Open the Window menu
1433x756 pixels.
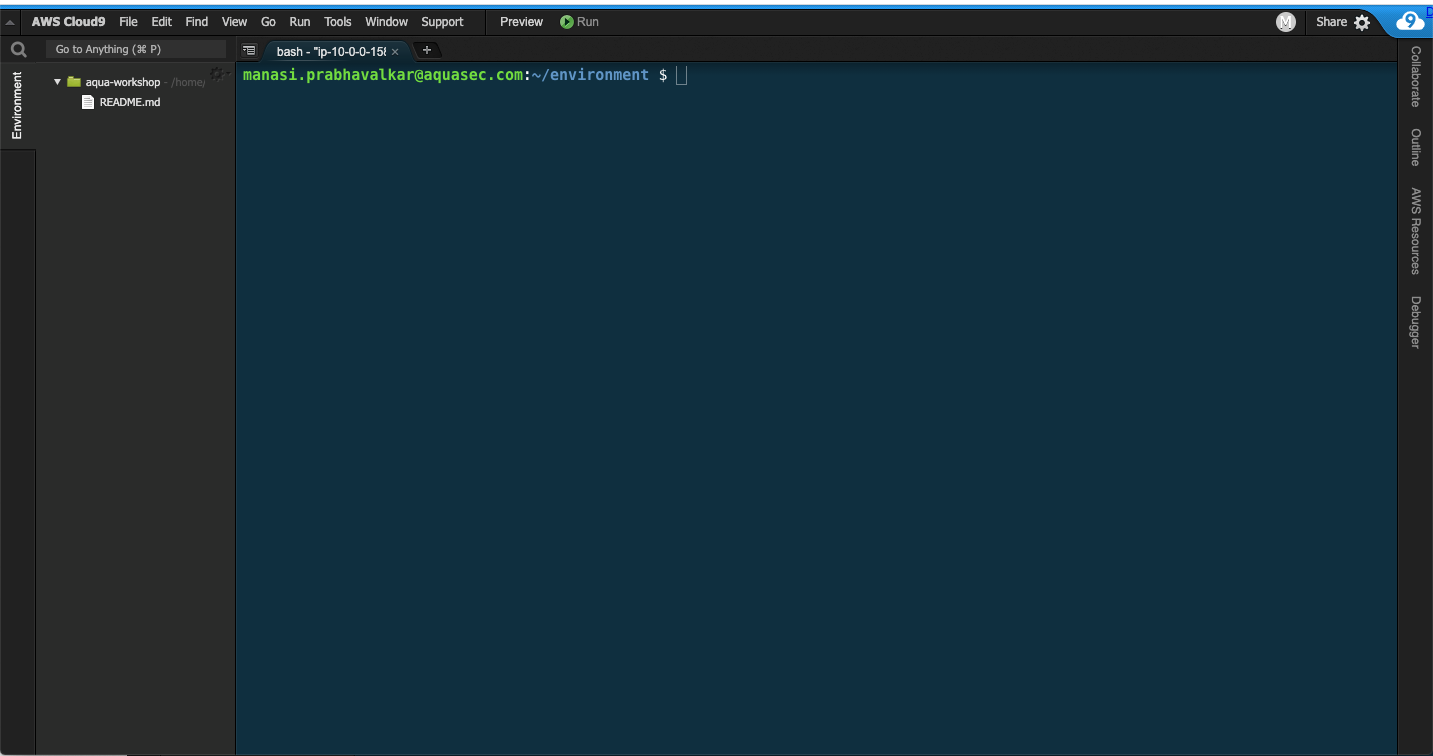pos(386,22)
